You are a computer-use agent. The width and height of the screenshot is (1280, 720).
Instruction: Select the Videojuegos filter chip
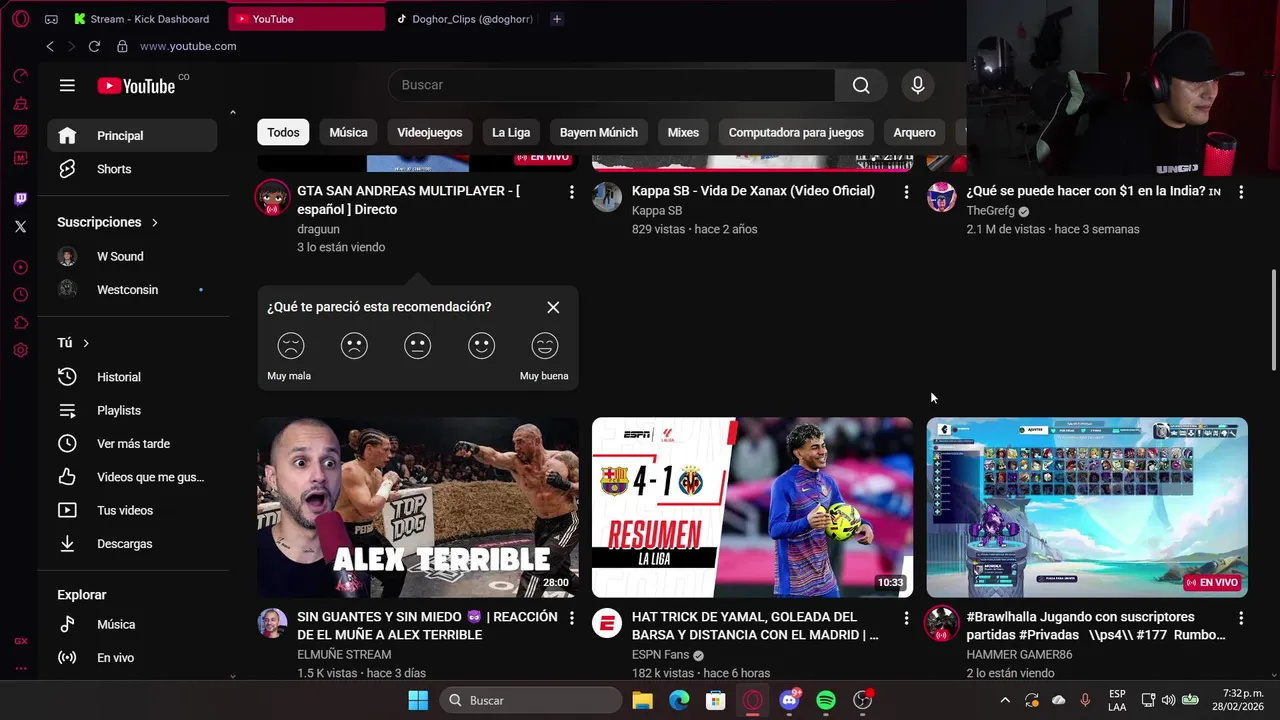coord(430,132)
